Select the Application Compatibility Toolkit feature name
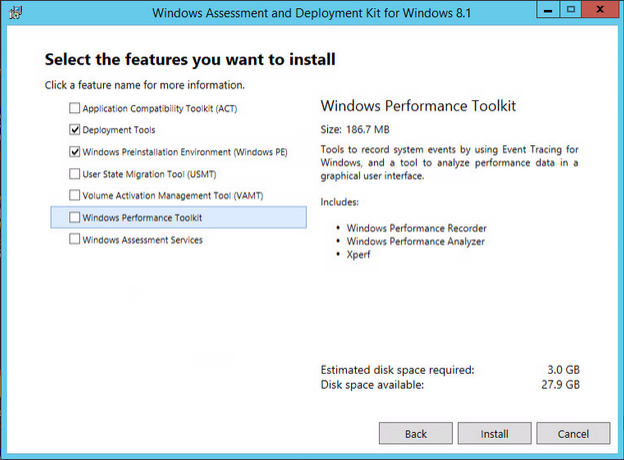Image resolution: width=624 pixels, height=460 pixels. (160, 108)
